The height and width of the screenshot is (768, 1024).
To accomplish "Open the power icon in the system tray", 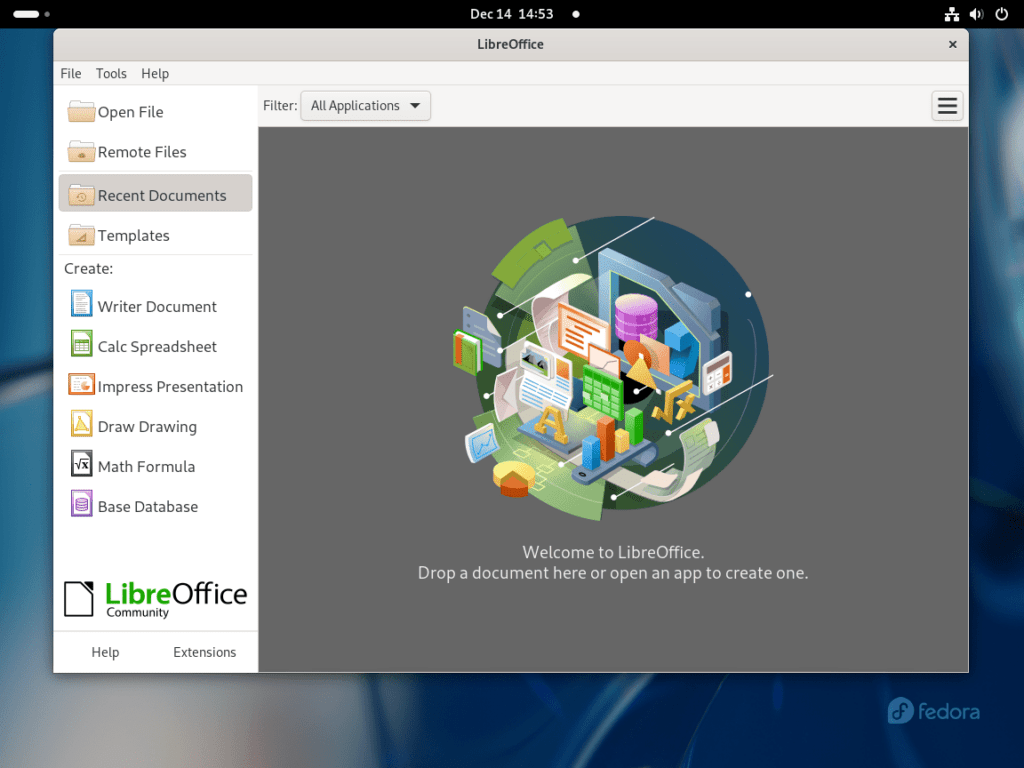I will tap(1001, 14).
